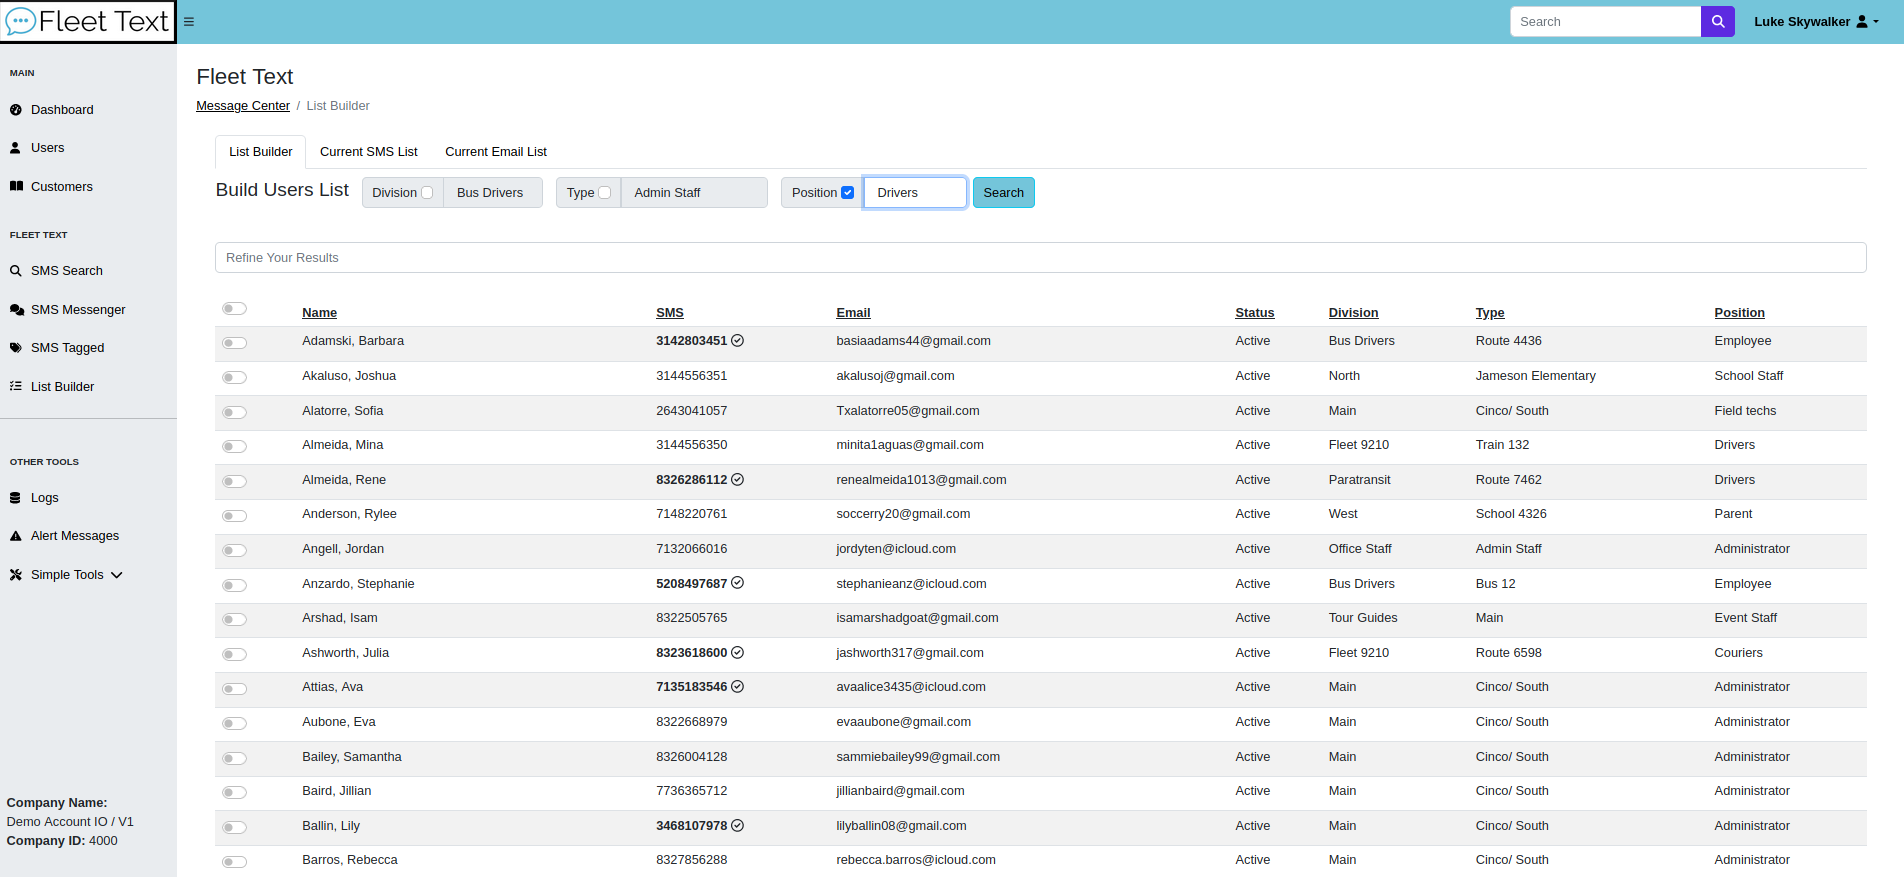Click the SMS Search magnifier icon
This screenshot has height=877, width=1904.
[x=16, y=271]
